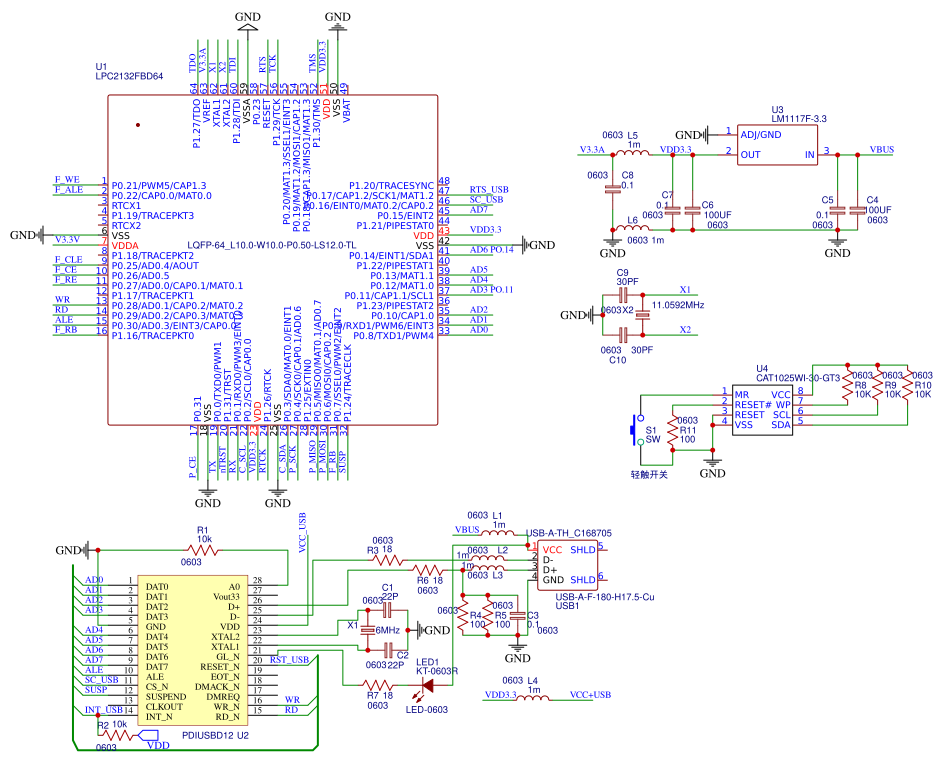943x763 pixels.
Task: Click the V3.3A net label near L5
Action: pyautogui.click(x=592, y=149)
